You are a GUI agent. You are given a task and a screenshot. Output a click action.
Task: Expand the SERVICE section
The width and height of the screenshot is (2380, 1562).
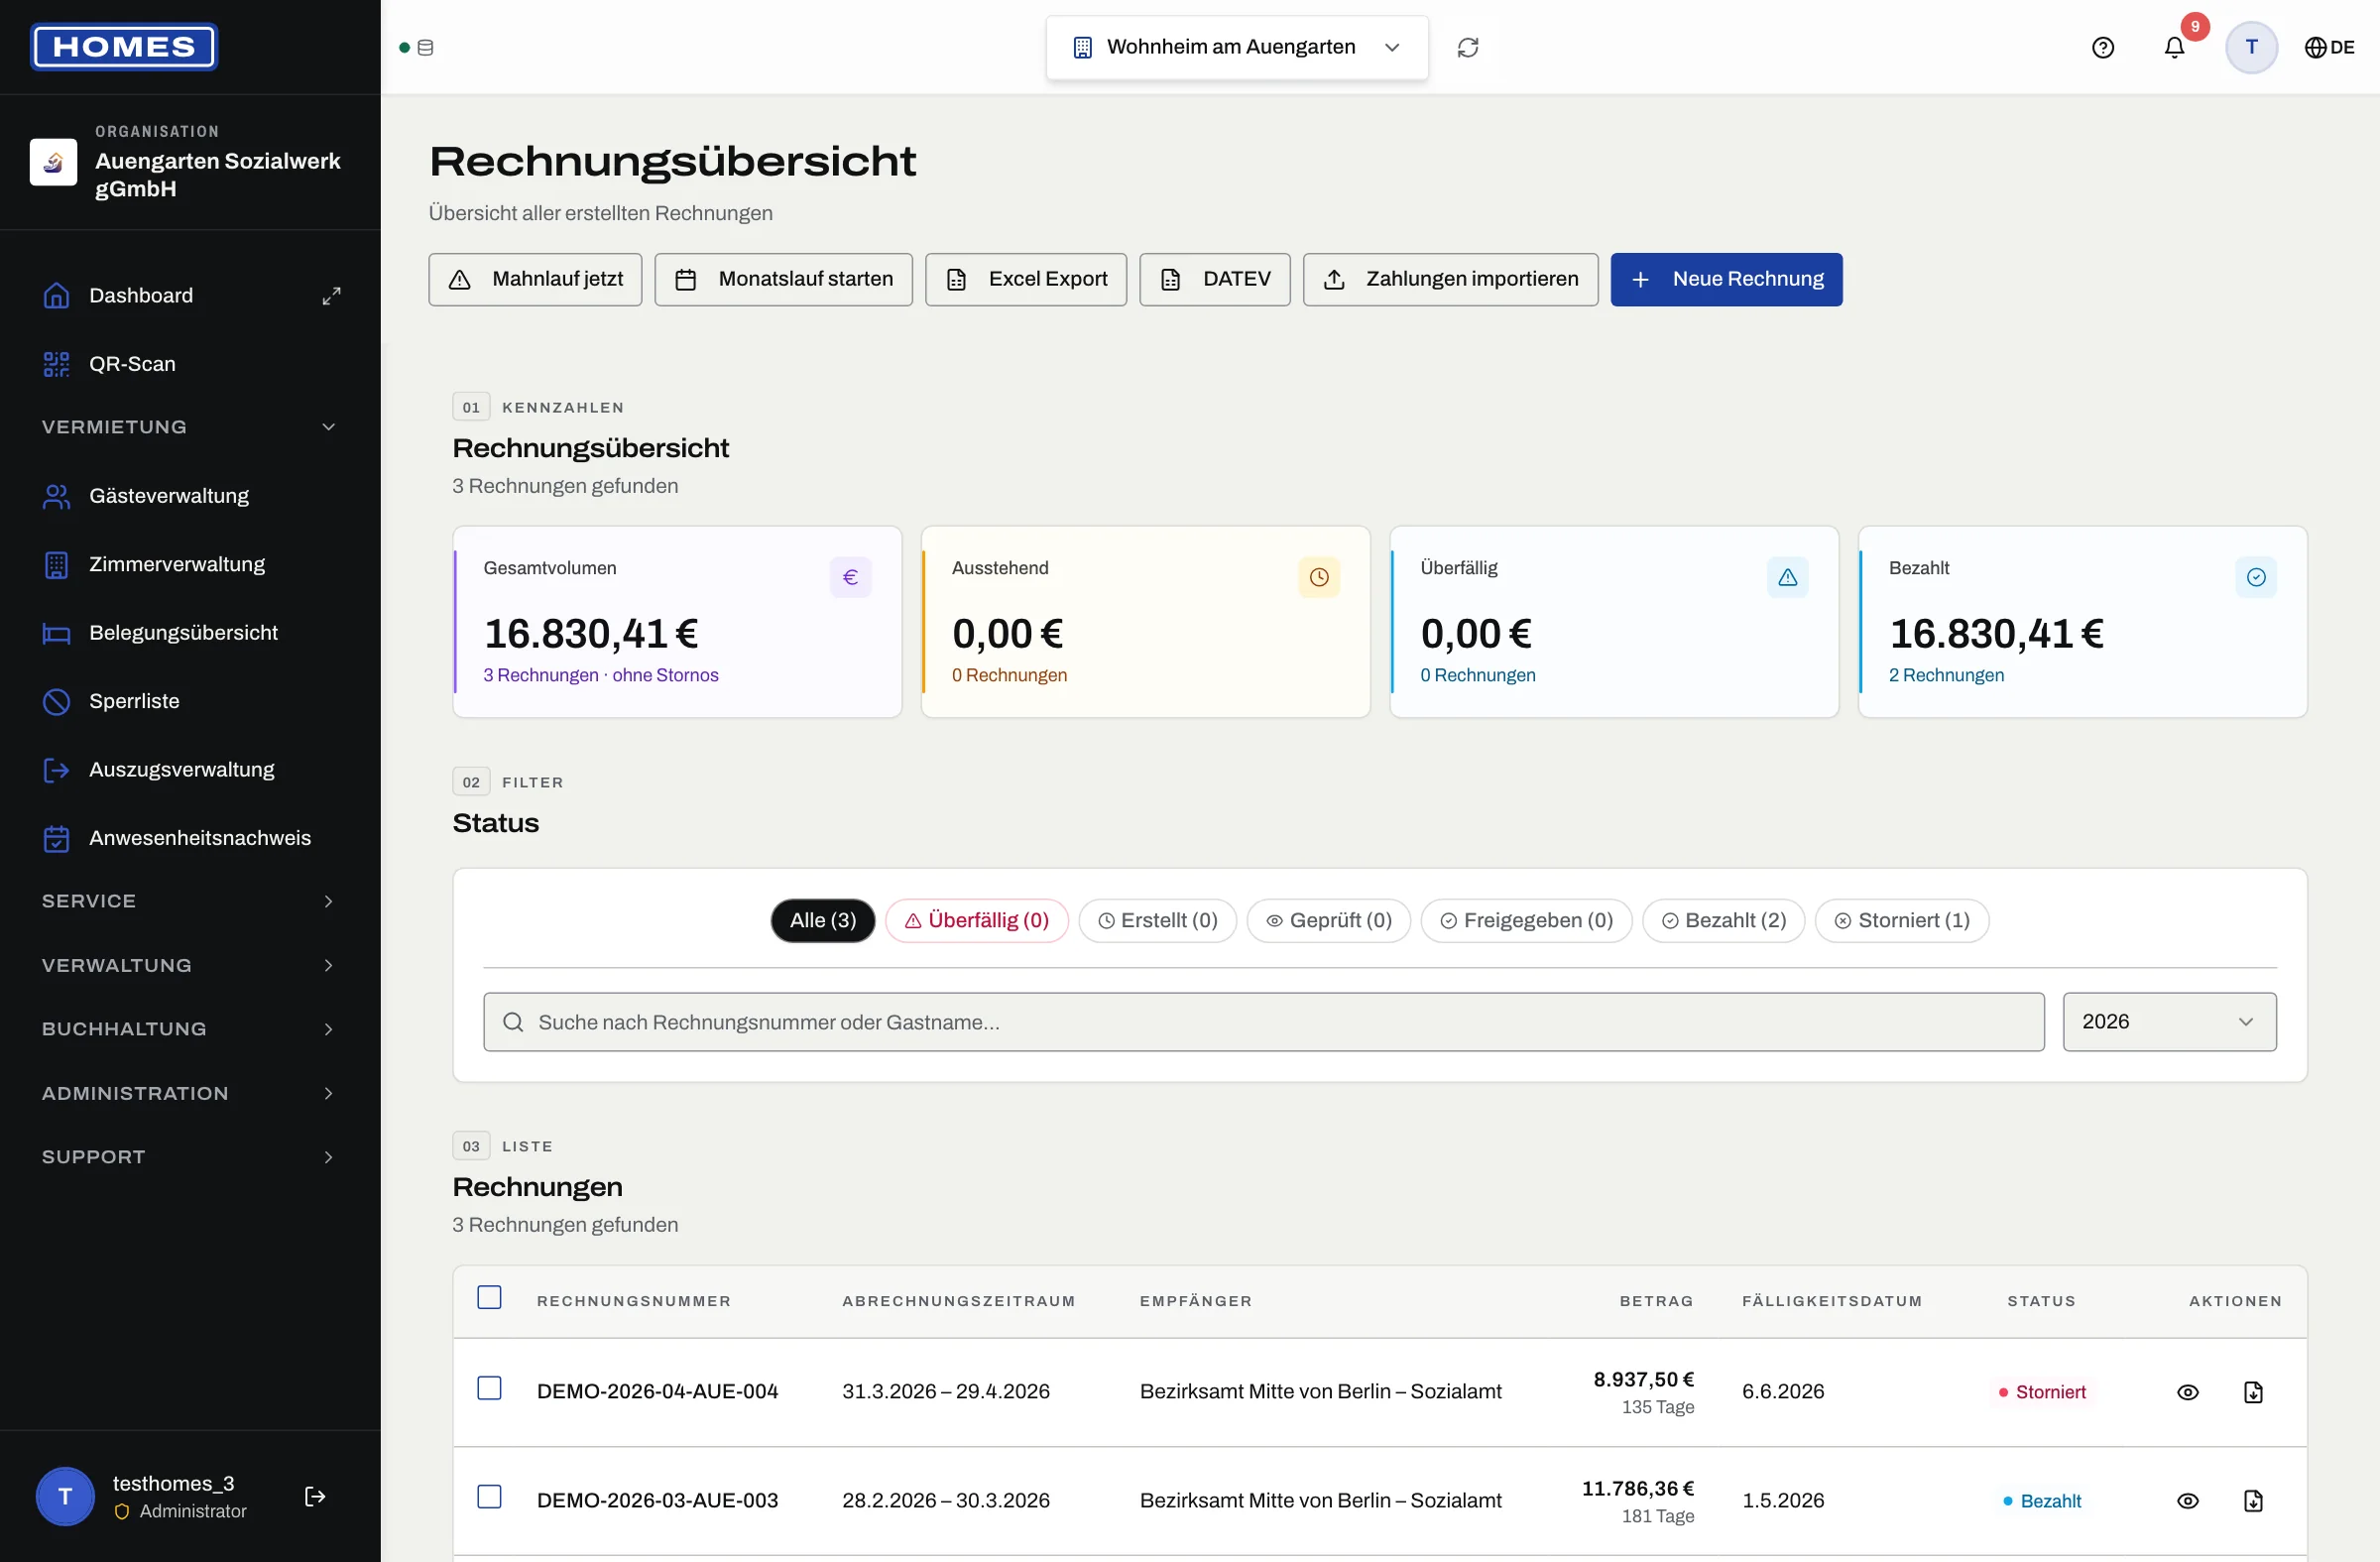coord(189,901)
